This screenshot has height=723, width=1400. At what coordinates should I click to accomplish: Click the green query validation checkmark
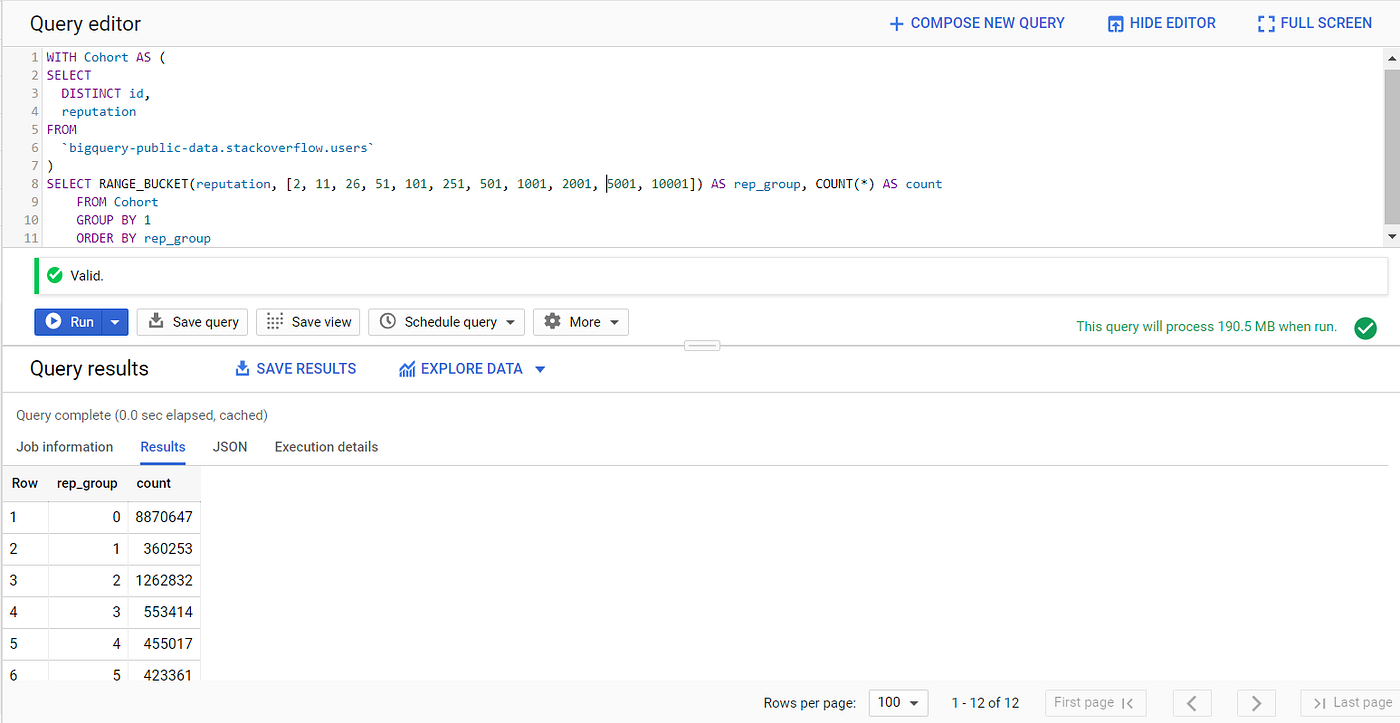[1365, 328]
